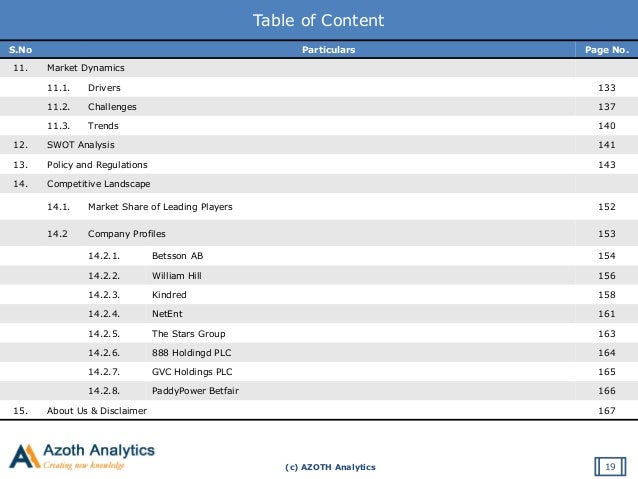Click subsection number '14.1.'

[x=58, y=207]
